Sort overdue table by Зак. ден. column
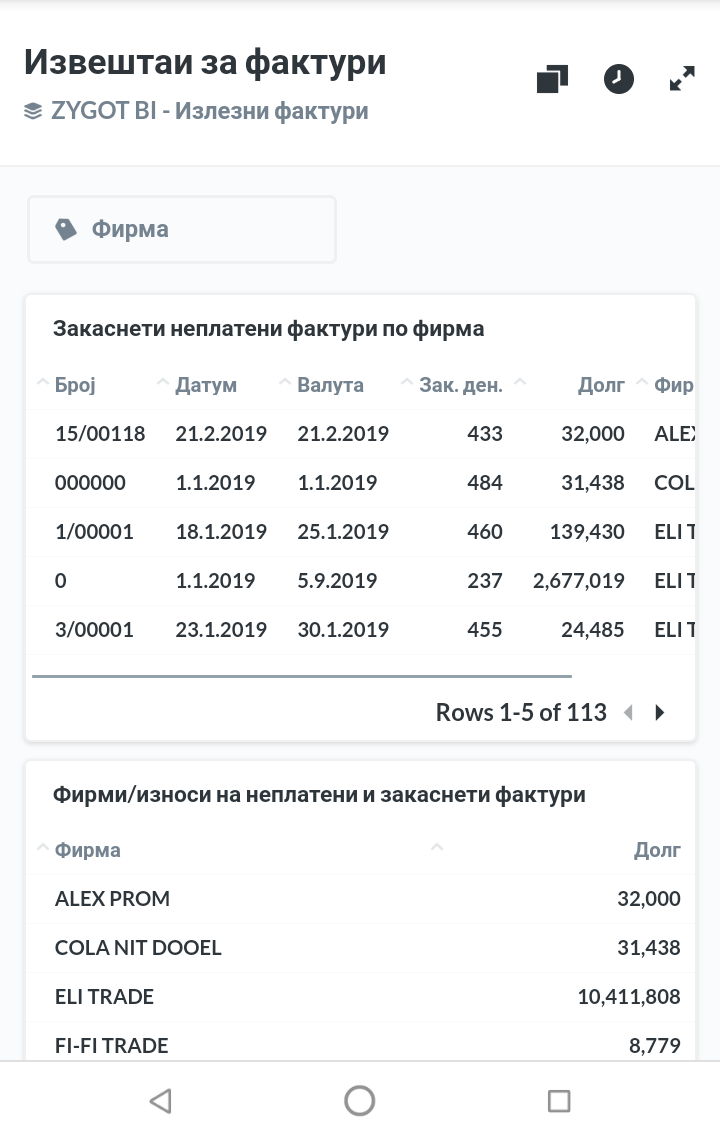Screen dimensions: 720x1142 pos(460,385)
